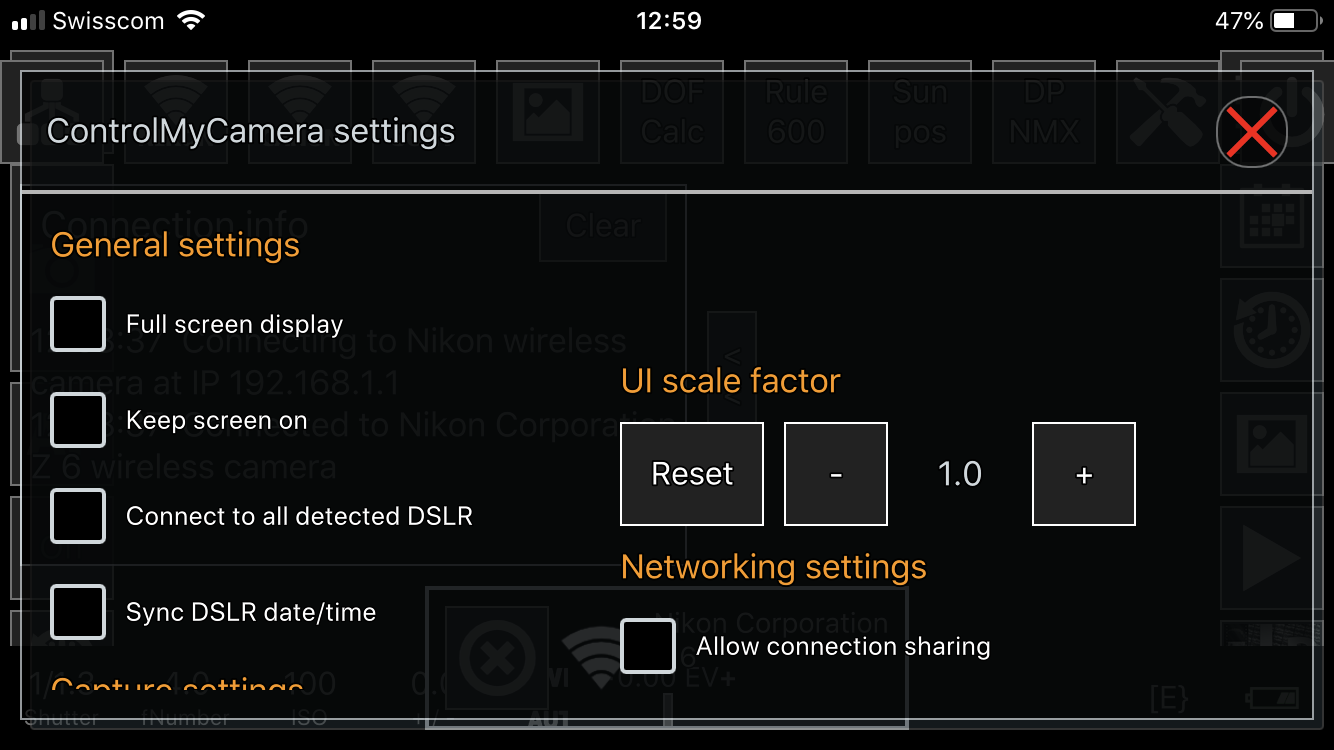
Task: Turn on Allow connection sharing
Action: tap(648, 646)
